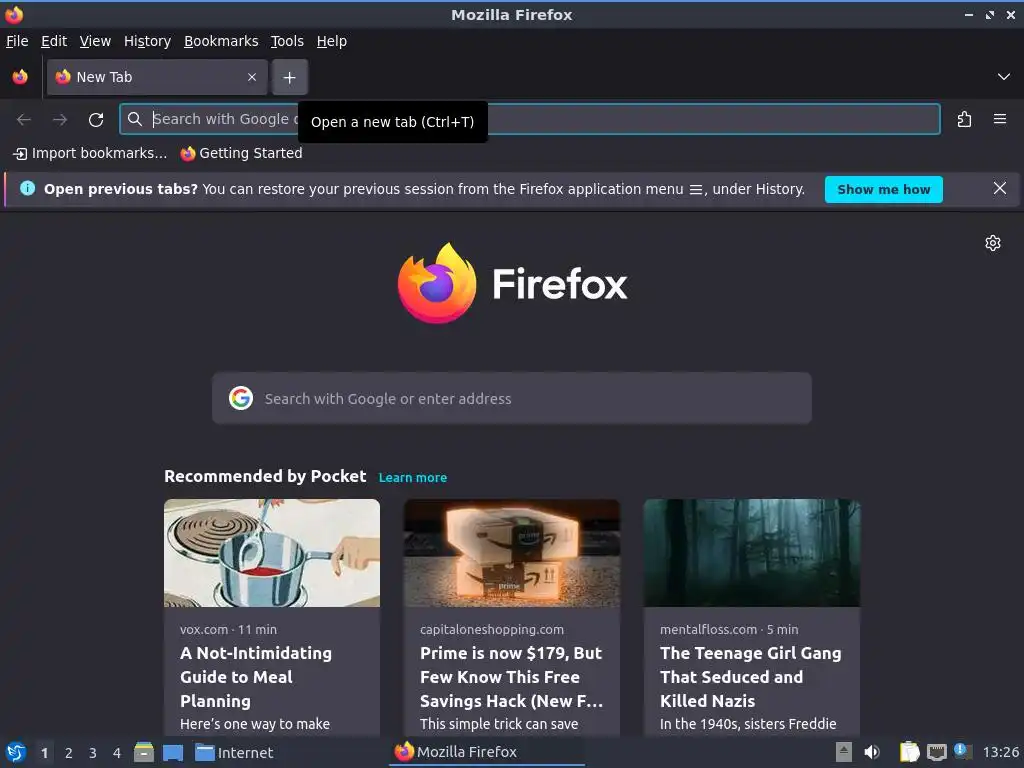The height and width of the screenshot is (768, 1024).
Task: Click the Firefox View pinned icon
Action: tap(20, 77)
